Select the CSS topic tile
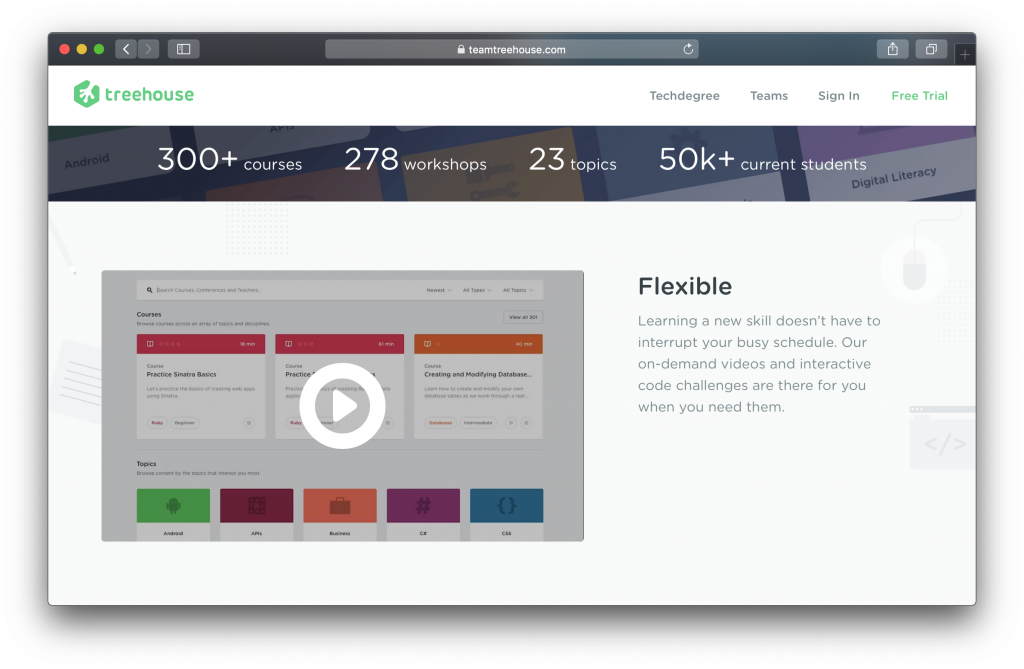The width and height of the screenshot is (1024, 669). tap(507, 514)
